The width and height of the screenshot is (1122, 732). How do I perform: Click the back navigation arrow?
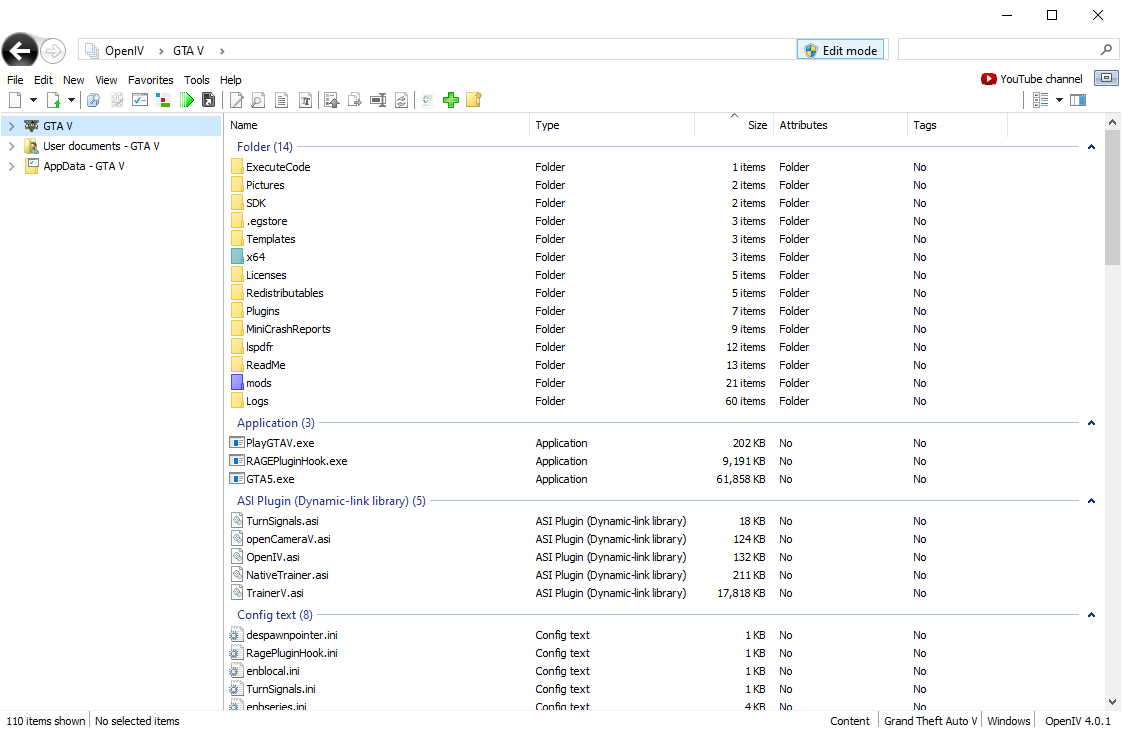coord(20,50)
